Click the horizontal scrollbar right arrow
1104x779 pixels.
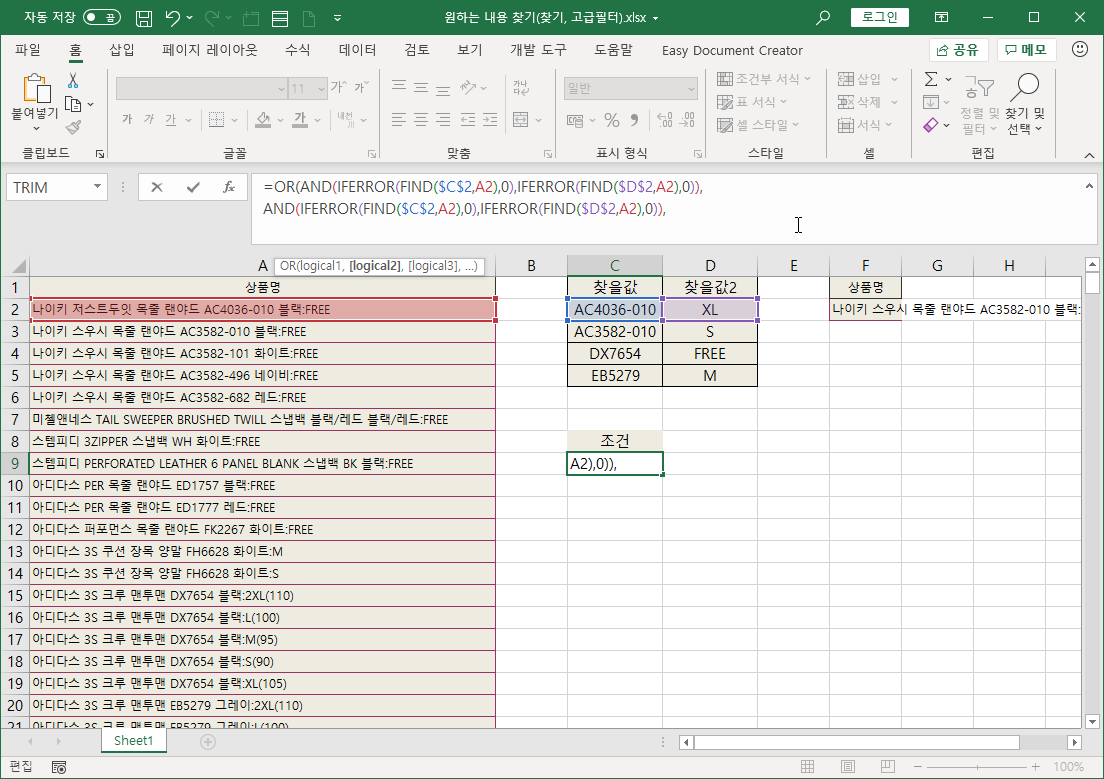[1074, 742]
